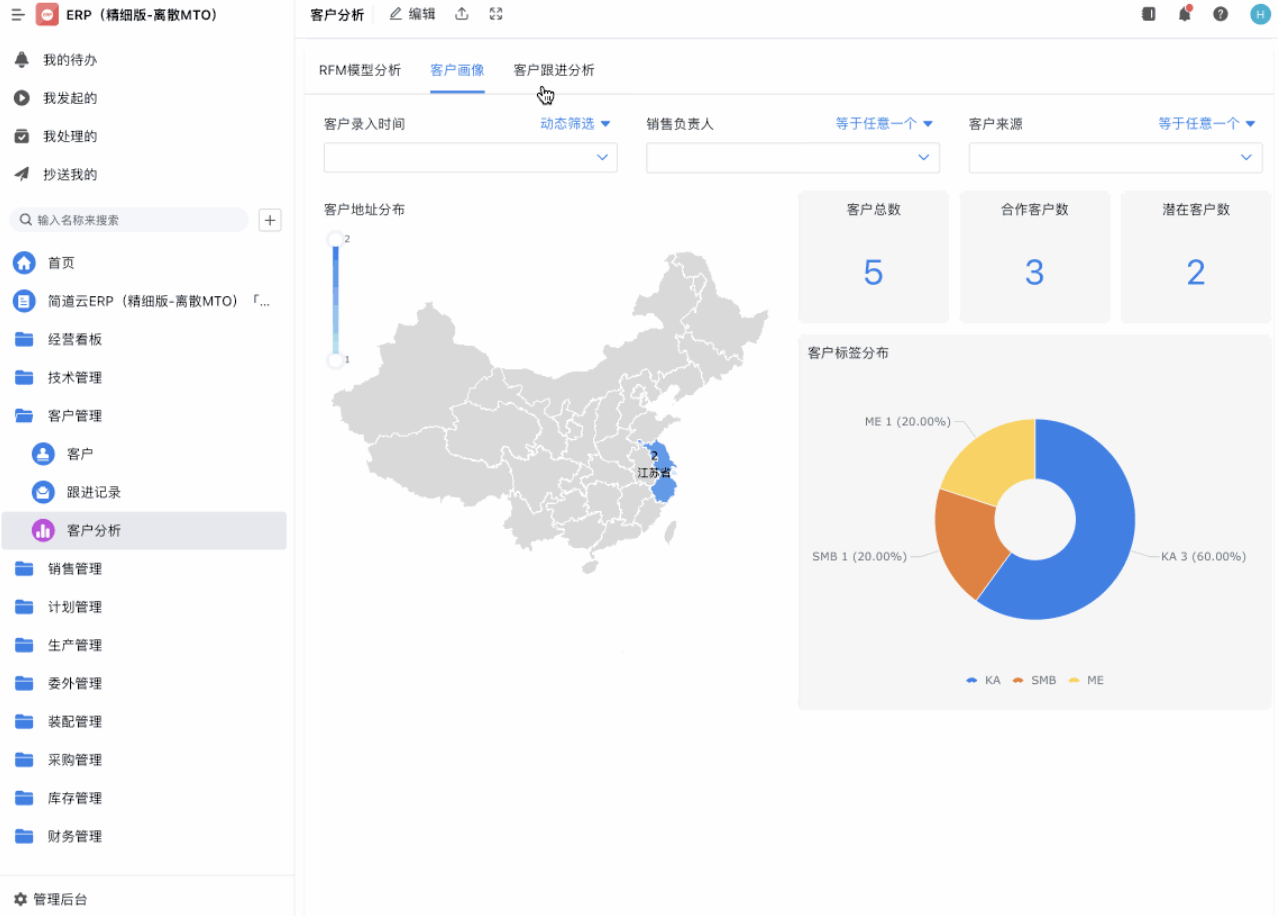This screenshot has height=916, width=1278.
Task: Toggle KA series in chart legend
Action: pos(983,680)
